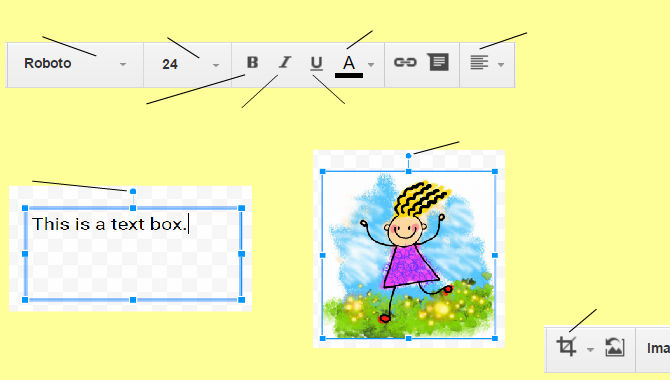Open the font size 24 dropdown

click(x=188, y=65)
